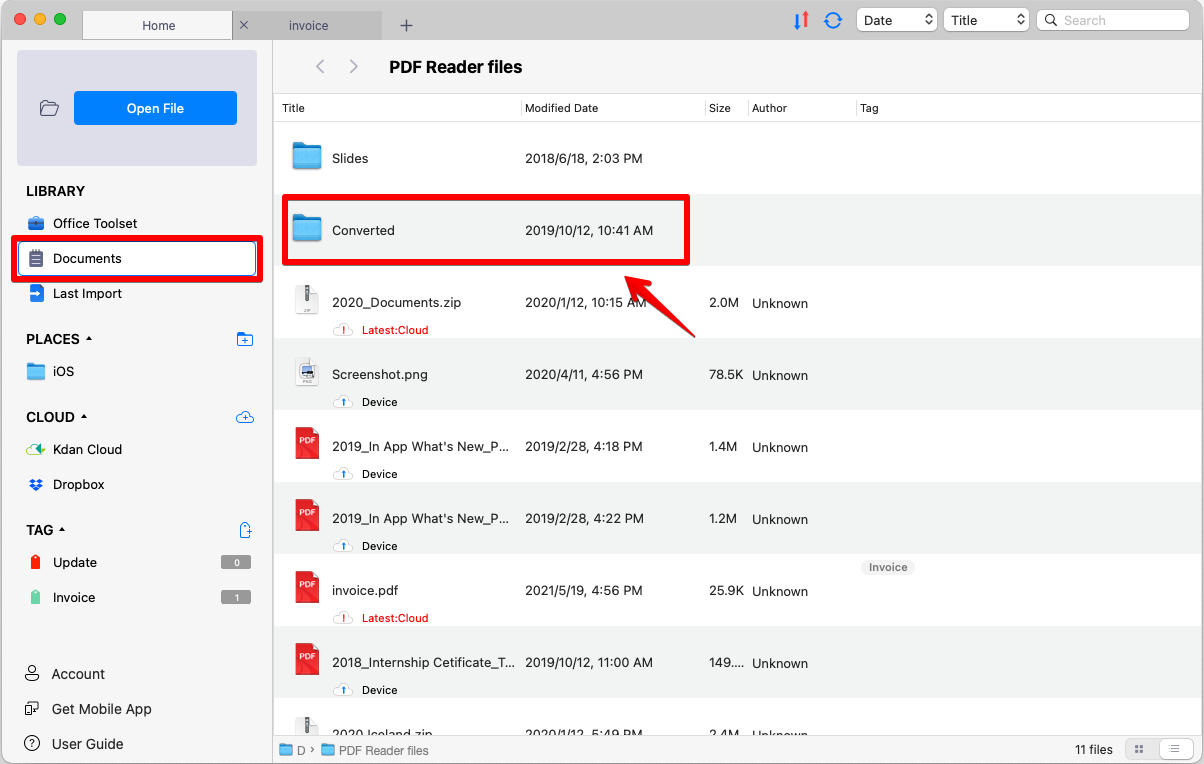Open the Date sort dropdown
This screenshot has width=1204, height=764.
(897, 20)
